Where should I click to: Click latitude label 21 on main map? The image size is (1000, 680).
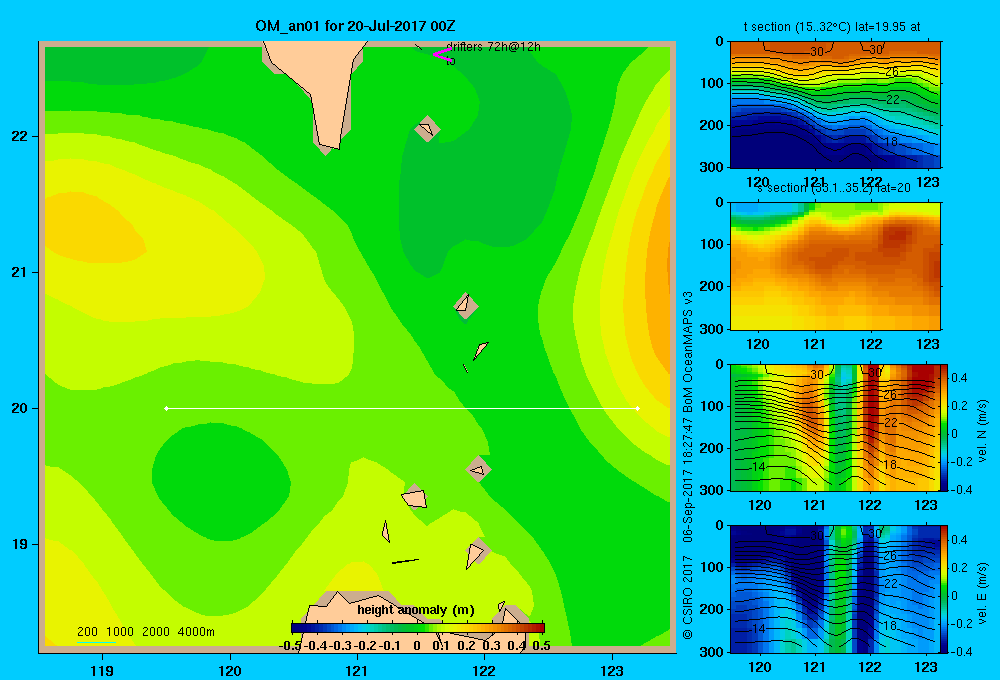pos(20,272)
